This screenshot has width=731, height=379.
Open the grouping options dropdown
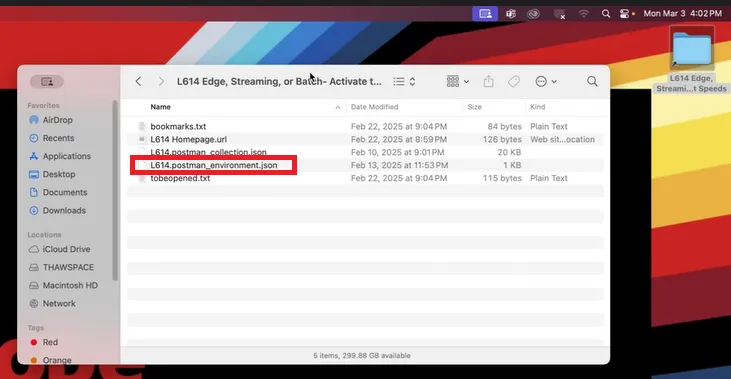[x=457, y=82]
